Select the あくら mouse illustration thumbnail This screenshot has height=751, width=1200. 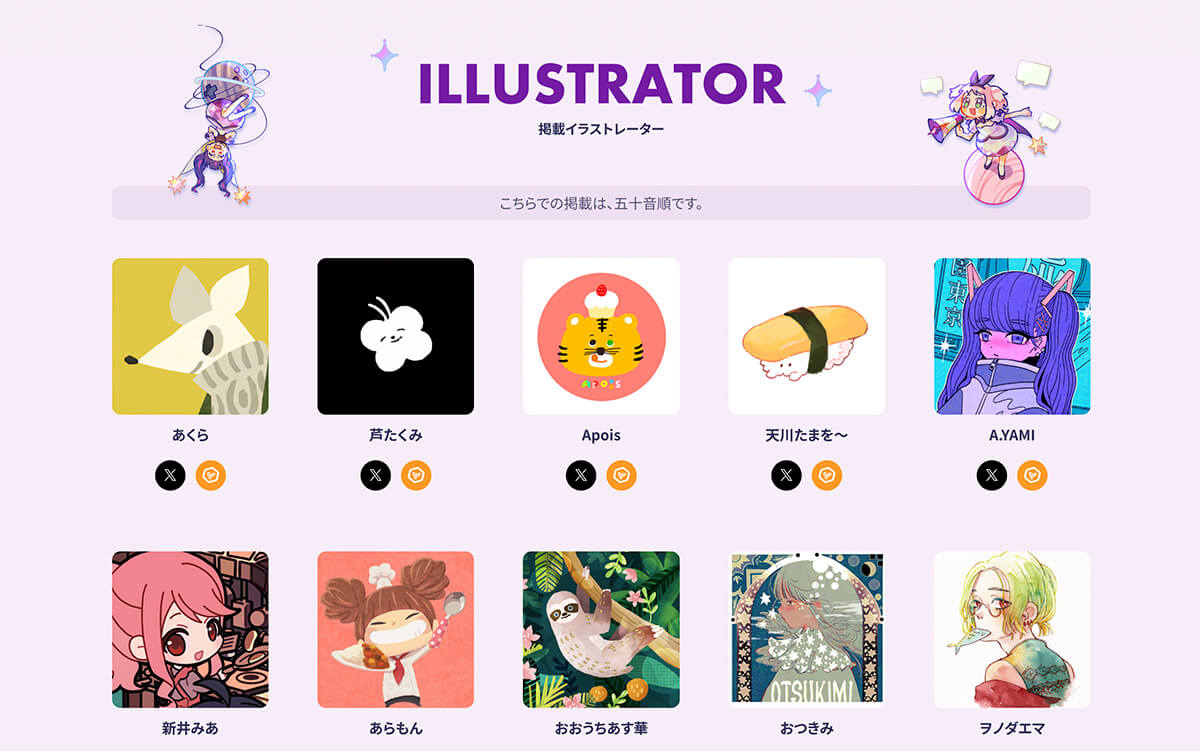[x=190, y=336]
